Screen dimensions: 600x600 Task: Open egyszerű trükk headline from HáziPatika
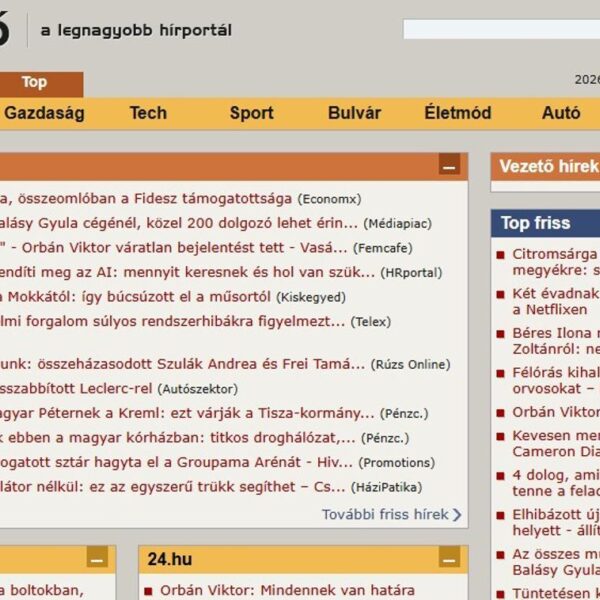(x=173, y=487)
